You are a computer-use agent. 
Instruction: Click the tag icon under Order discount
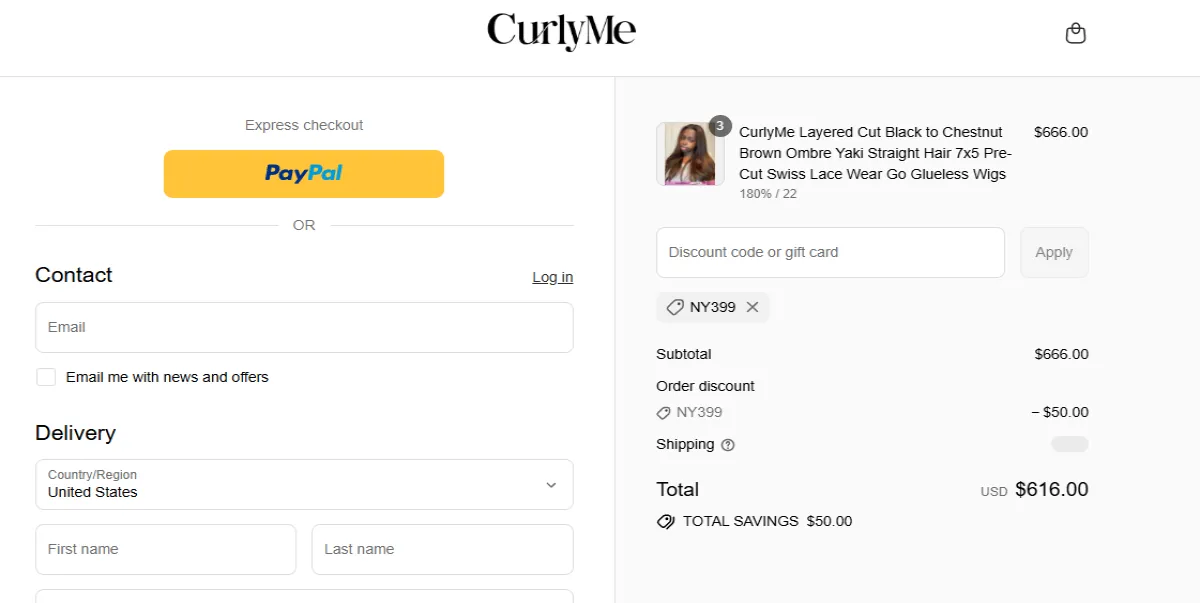point(665,412)
